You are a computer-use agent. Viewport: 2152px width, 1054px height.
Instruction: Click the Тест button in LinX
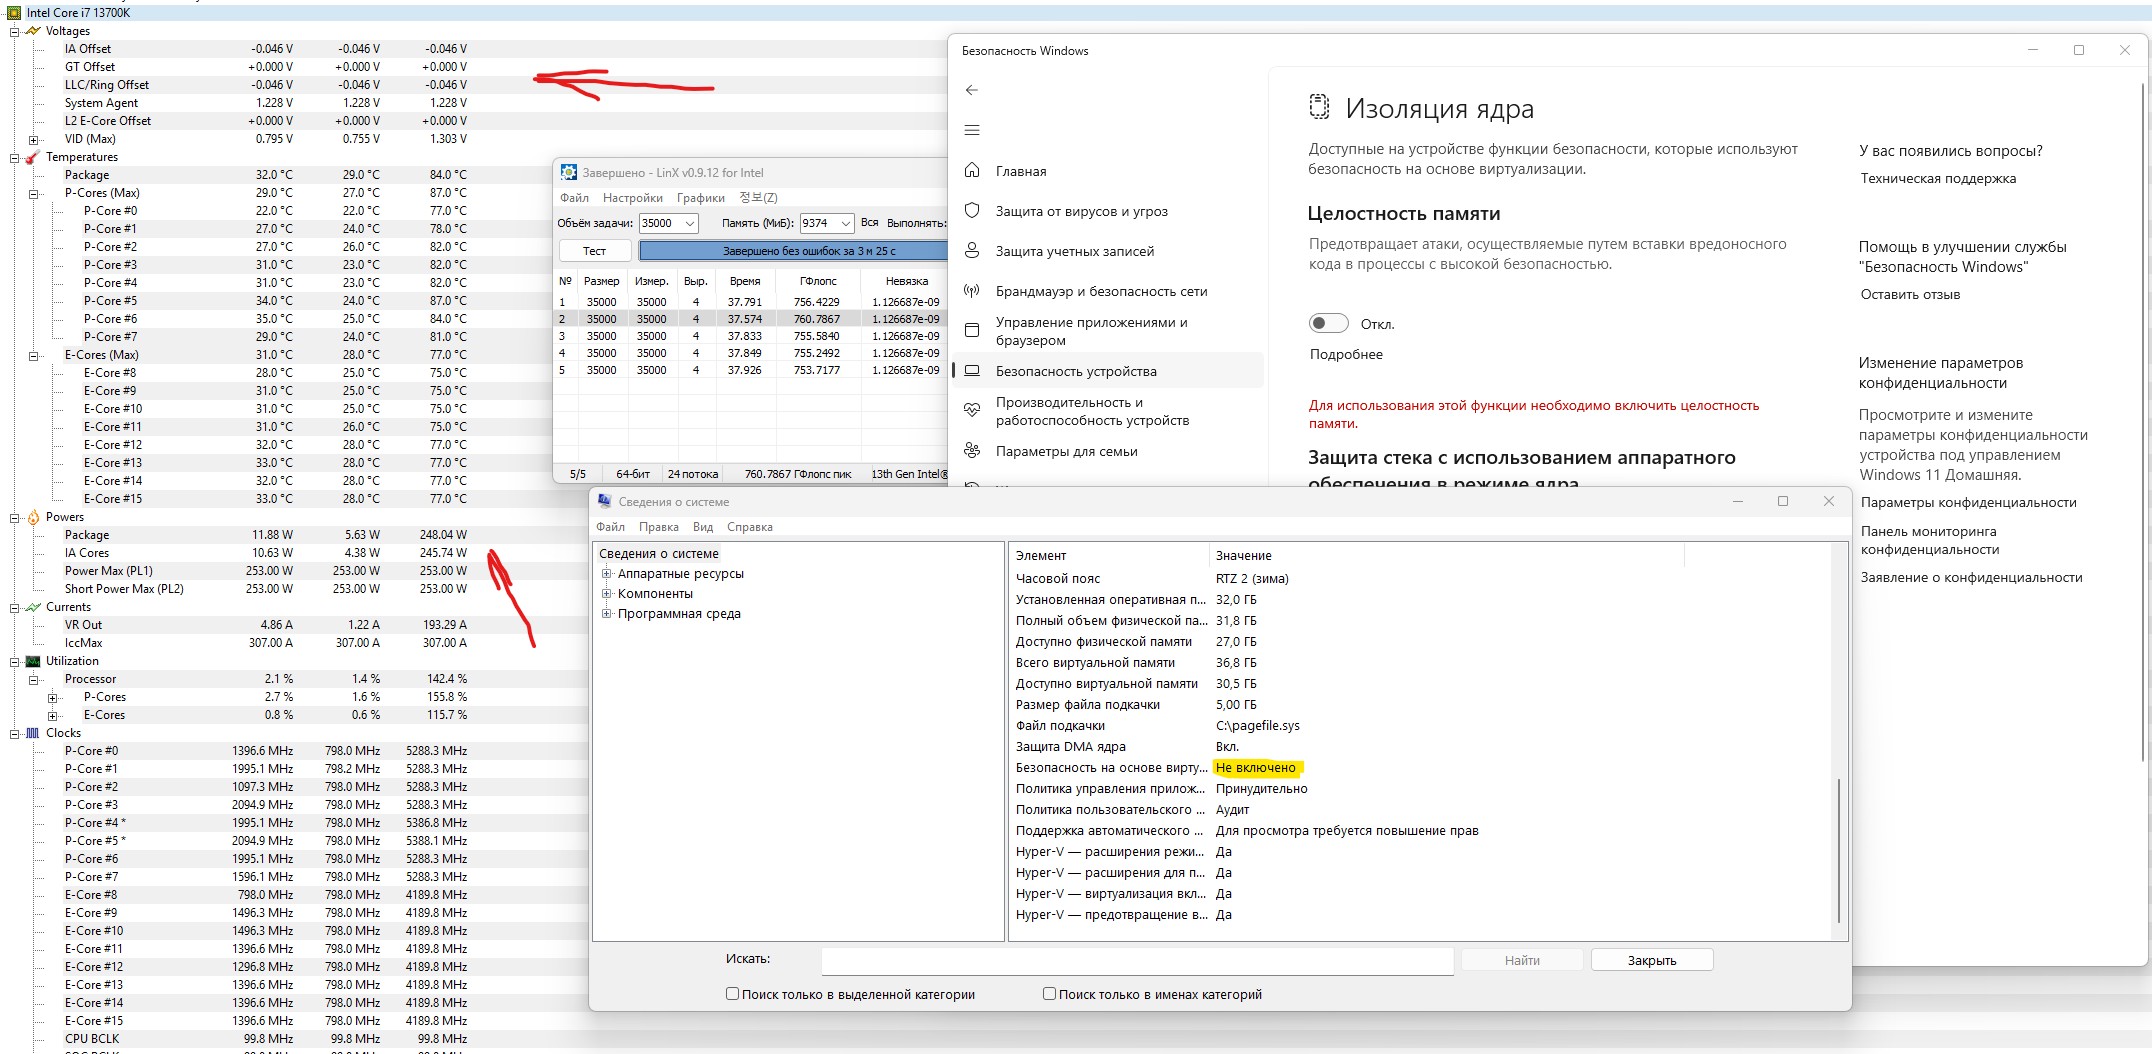coord(594,251)
